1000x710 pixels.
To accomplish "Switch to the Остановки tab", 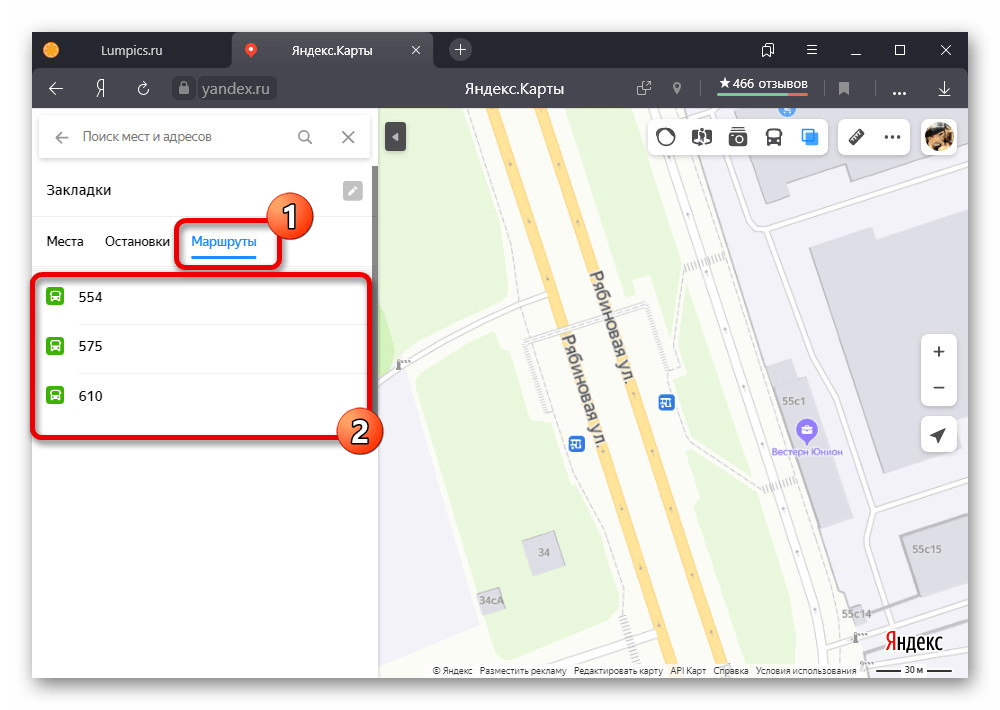I will click(137, 242).
